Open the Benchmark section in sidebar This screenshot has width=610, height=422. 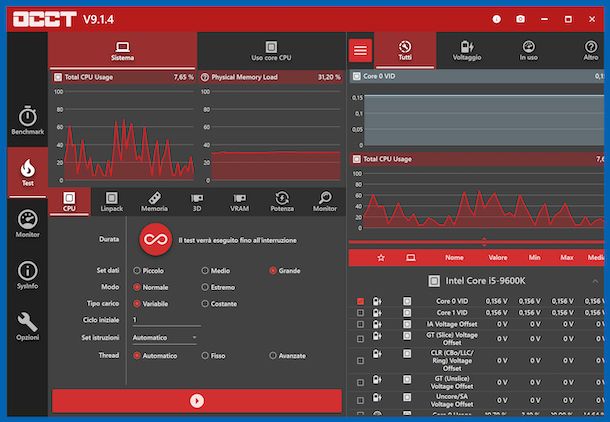[28, 120]
